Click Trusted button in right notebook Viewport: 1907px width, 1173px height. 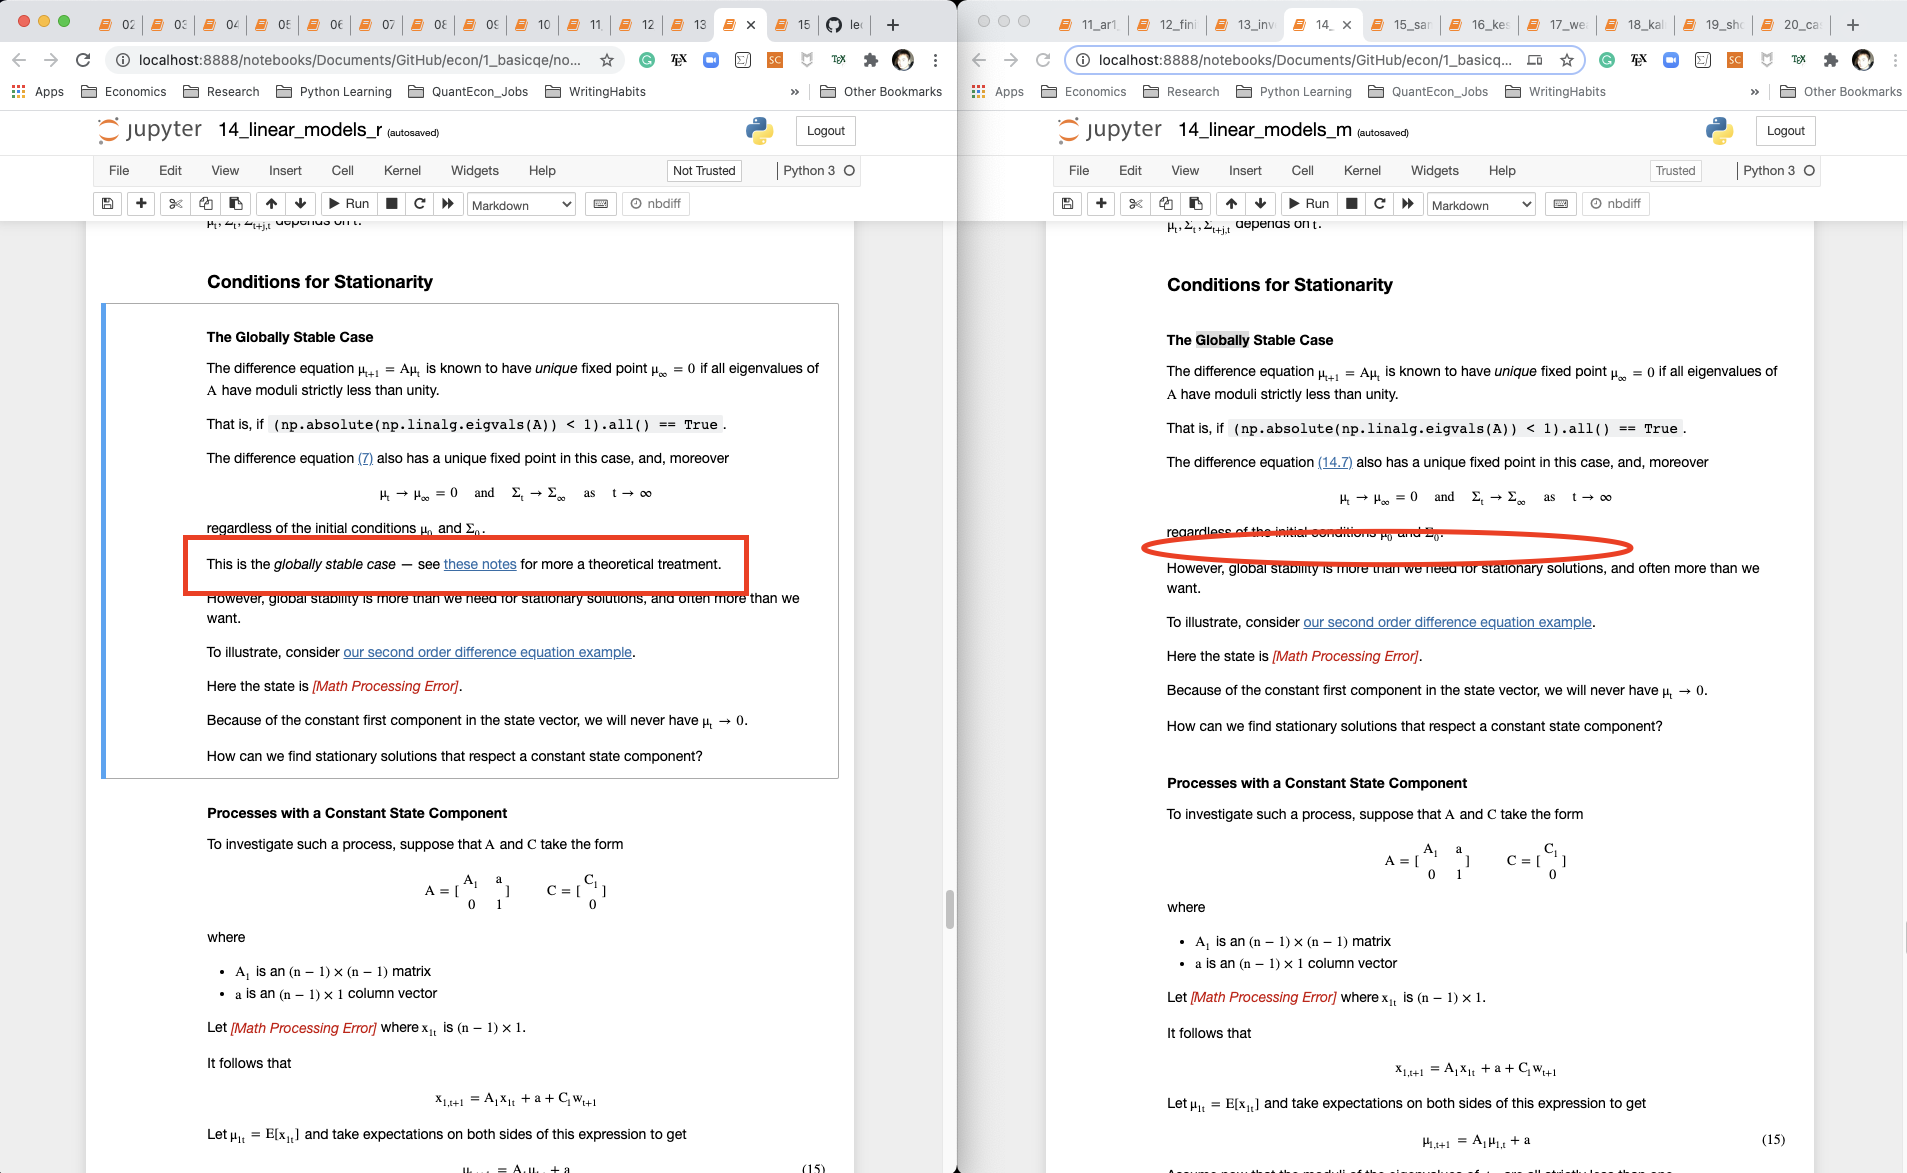[1675, 170]
